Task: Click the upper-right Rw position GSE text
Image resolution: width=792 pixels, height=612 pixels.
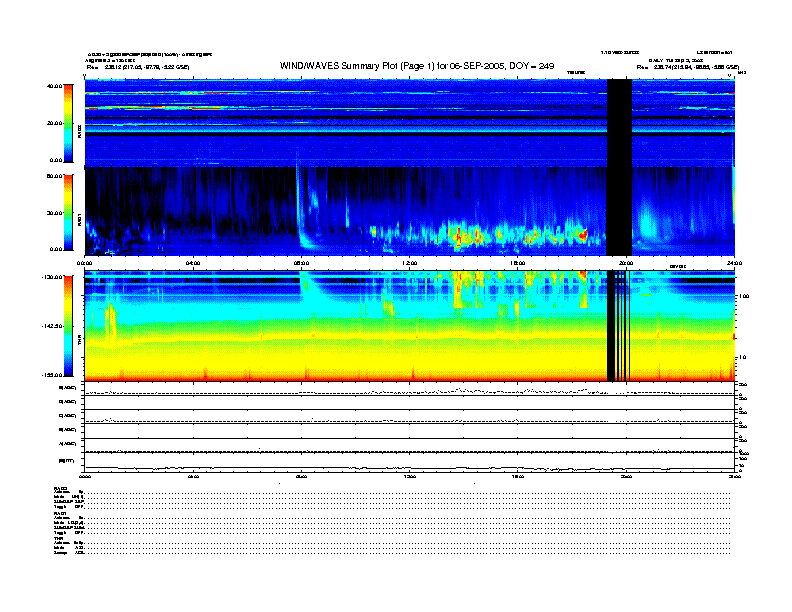Action: pyautogui.click(x=687, y=67)
